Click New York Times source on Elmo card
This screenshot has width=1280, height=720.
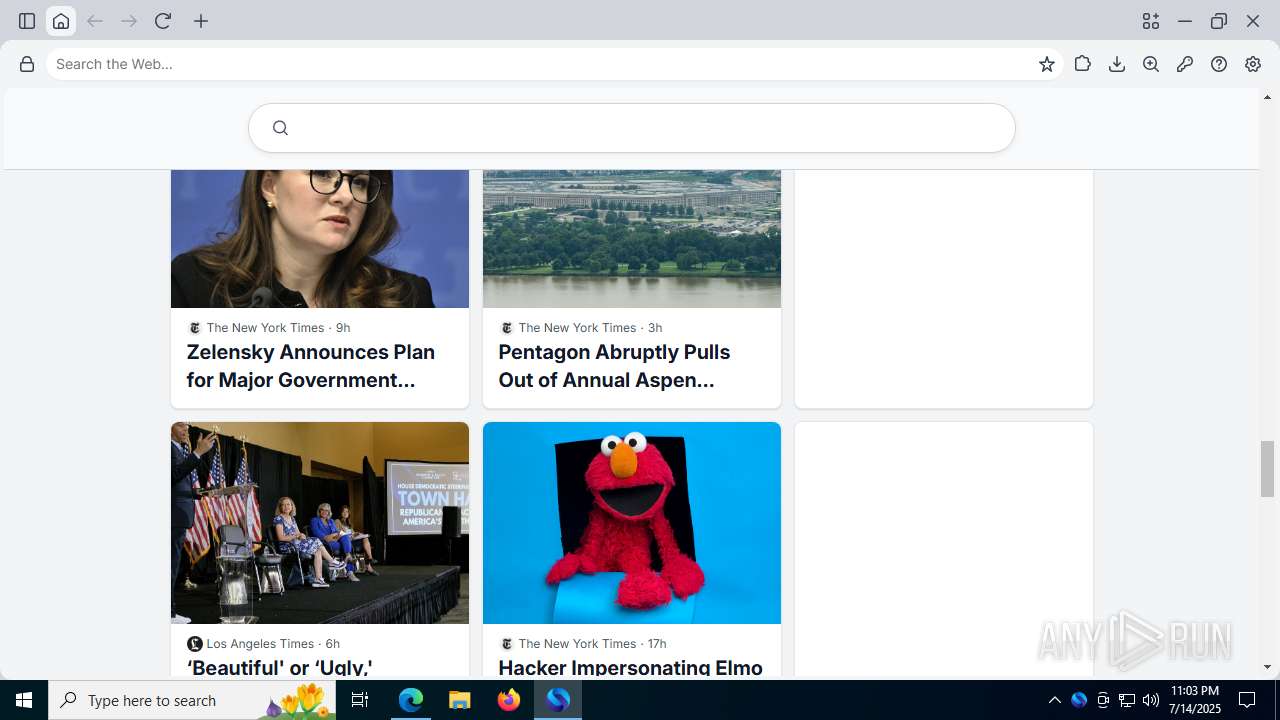pyautogui.click(x=577, y=644)
